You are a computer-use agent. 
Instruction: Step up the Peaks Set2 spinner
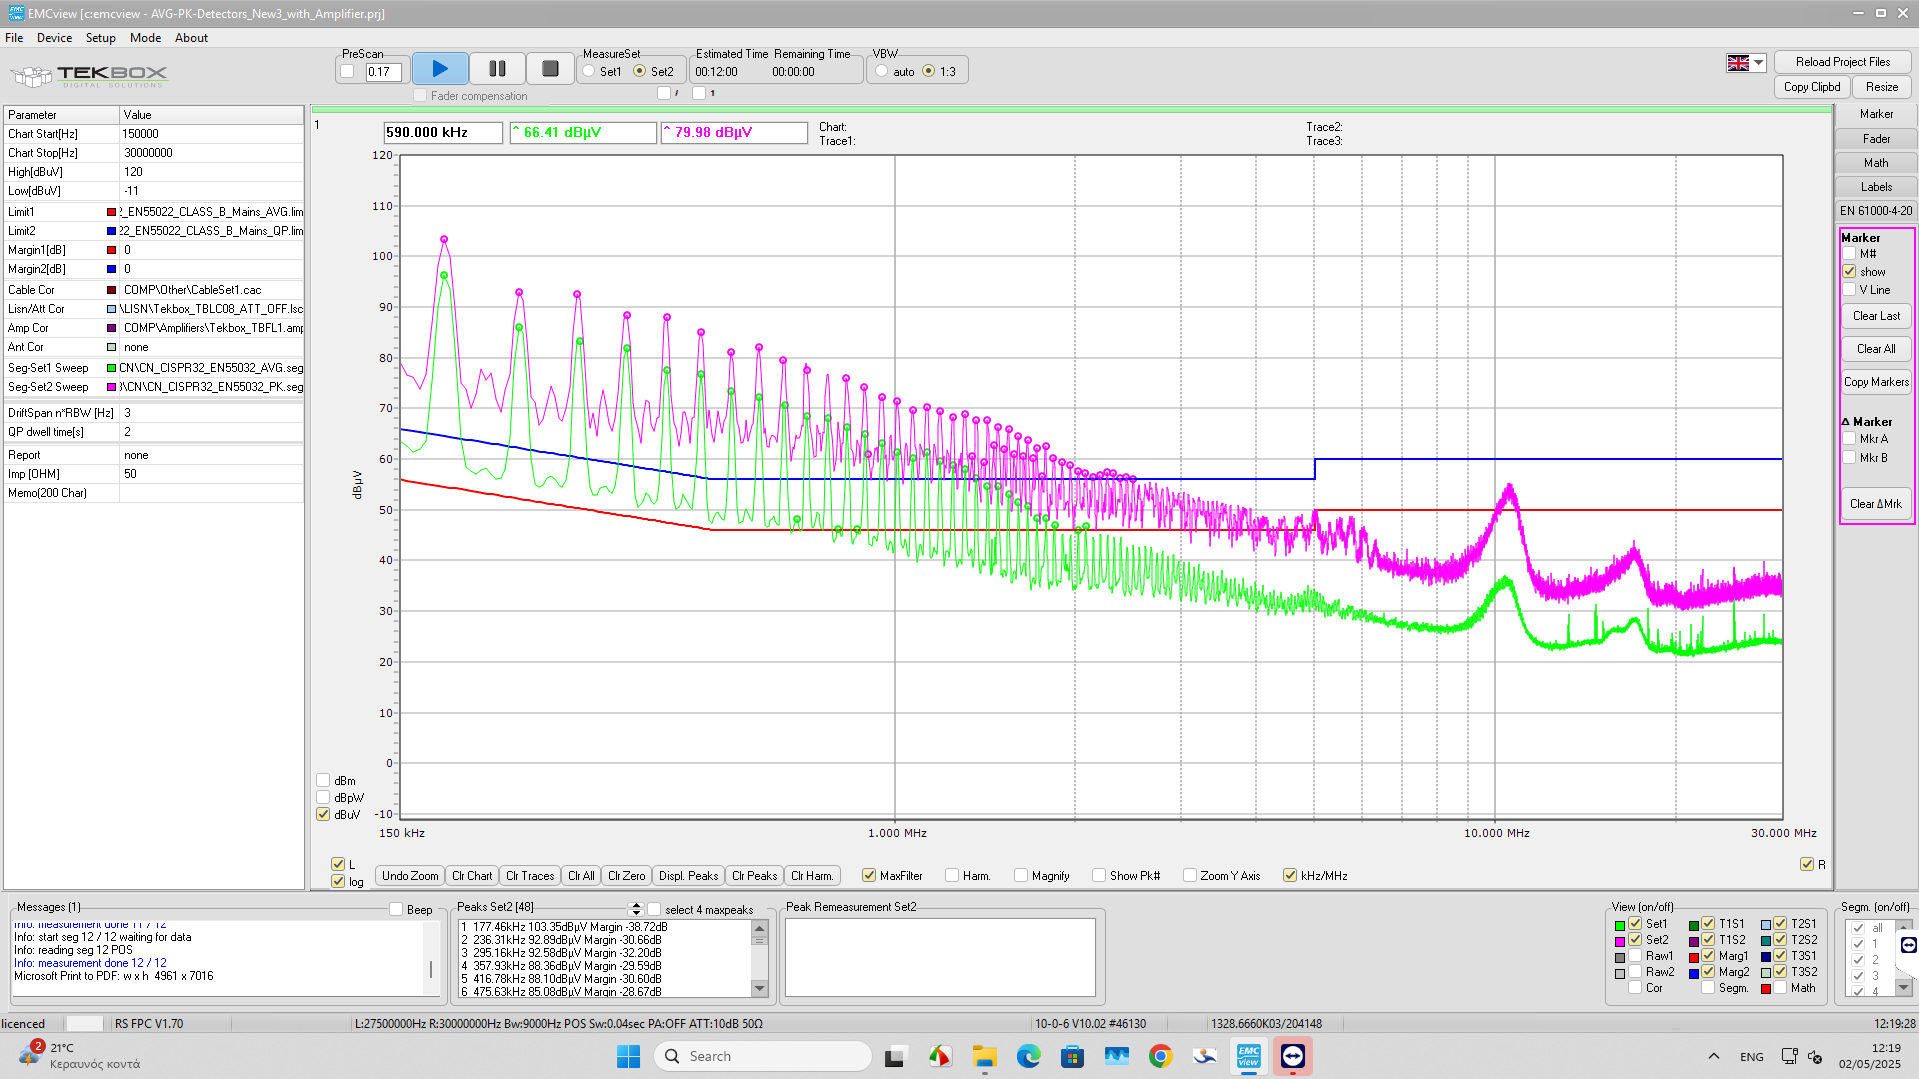click(635, 904)
